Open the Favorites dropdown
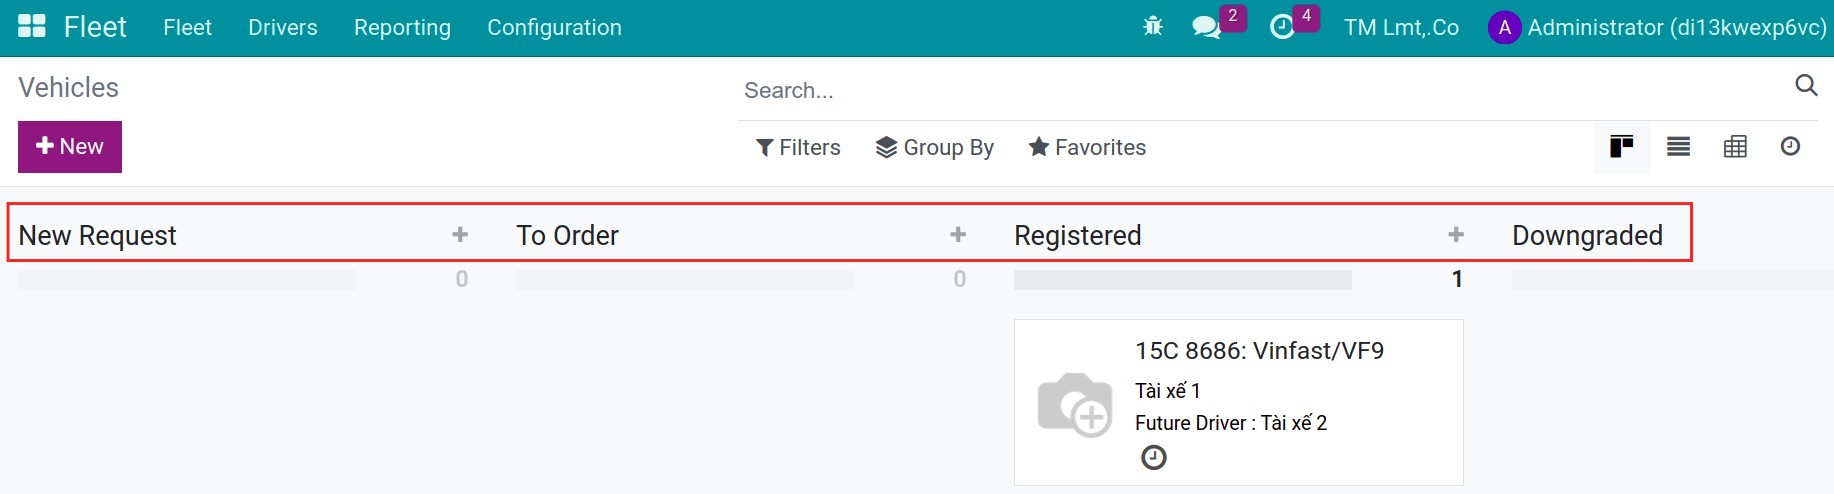 (x=1087, y=147)
